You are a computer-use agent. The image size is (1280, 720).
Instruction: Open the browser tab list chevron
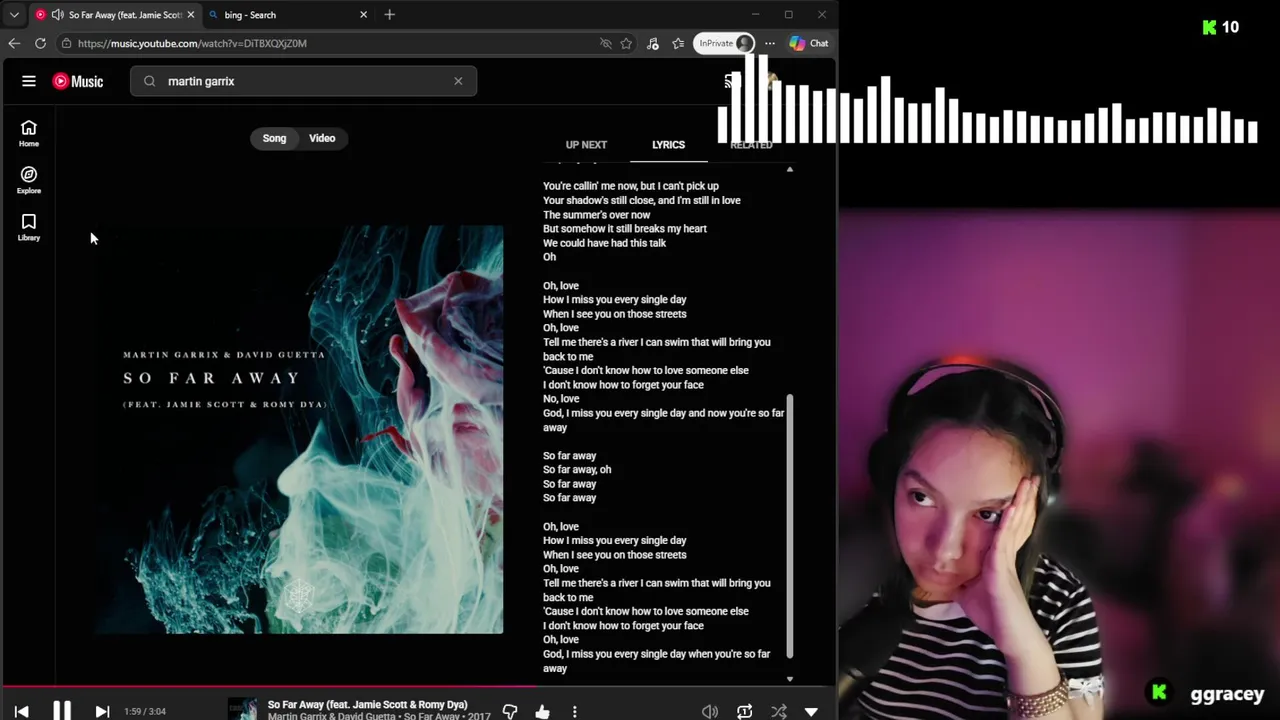14,15
